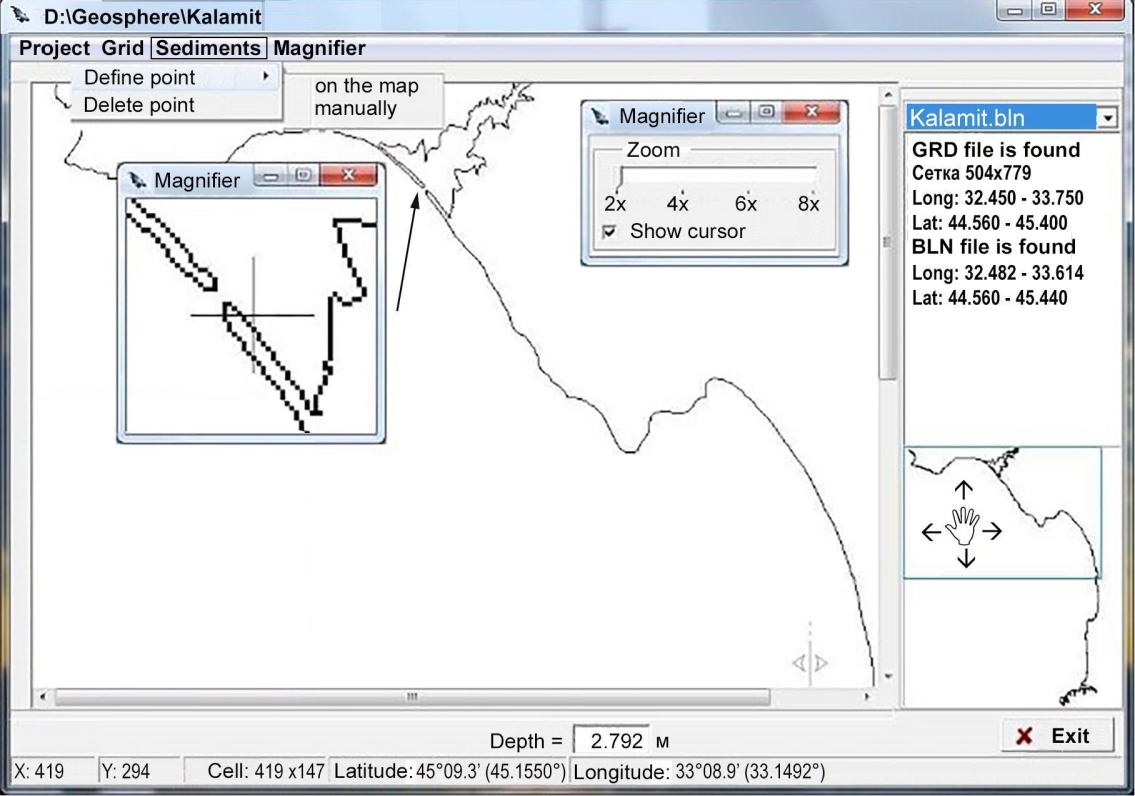Image resolution: width=1135 pixels, height=796 pixels.
Task: Click the up arrow in the navigation pad
Action: point(963,490)
